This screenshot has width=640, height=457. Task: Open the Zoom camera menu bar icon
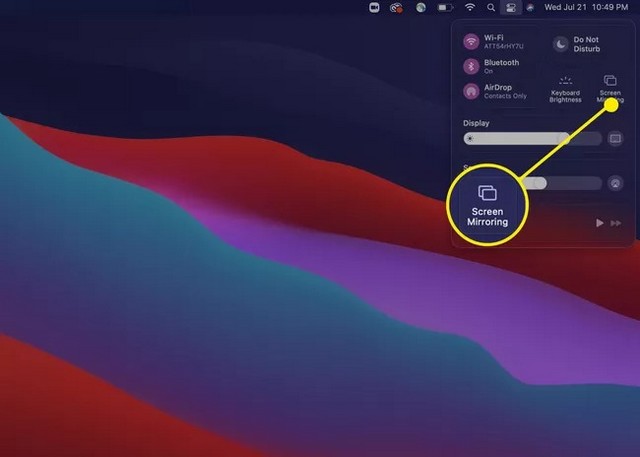[x=374, y=7]
